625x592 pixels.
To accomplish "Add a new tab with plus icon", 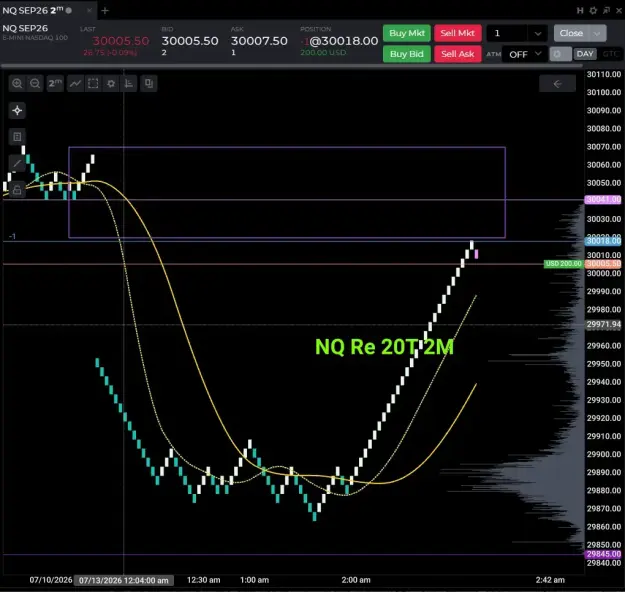I will [x=105, y=11].
